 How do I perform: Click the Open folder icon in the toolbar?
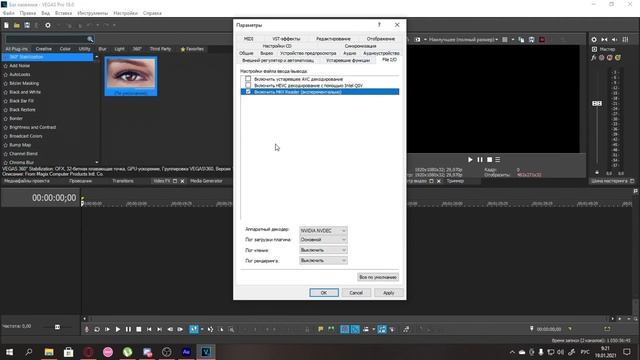(x=17, y=25)
